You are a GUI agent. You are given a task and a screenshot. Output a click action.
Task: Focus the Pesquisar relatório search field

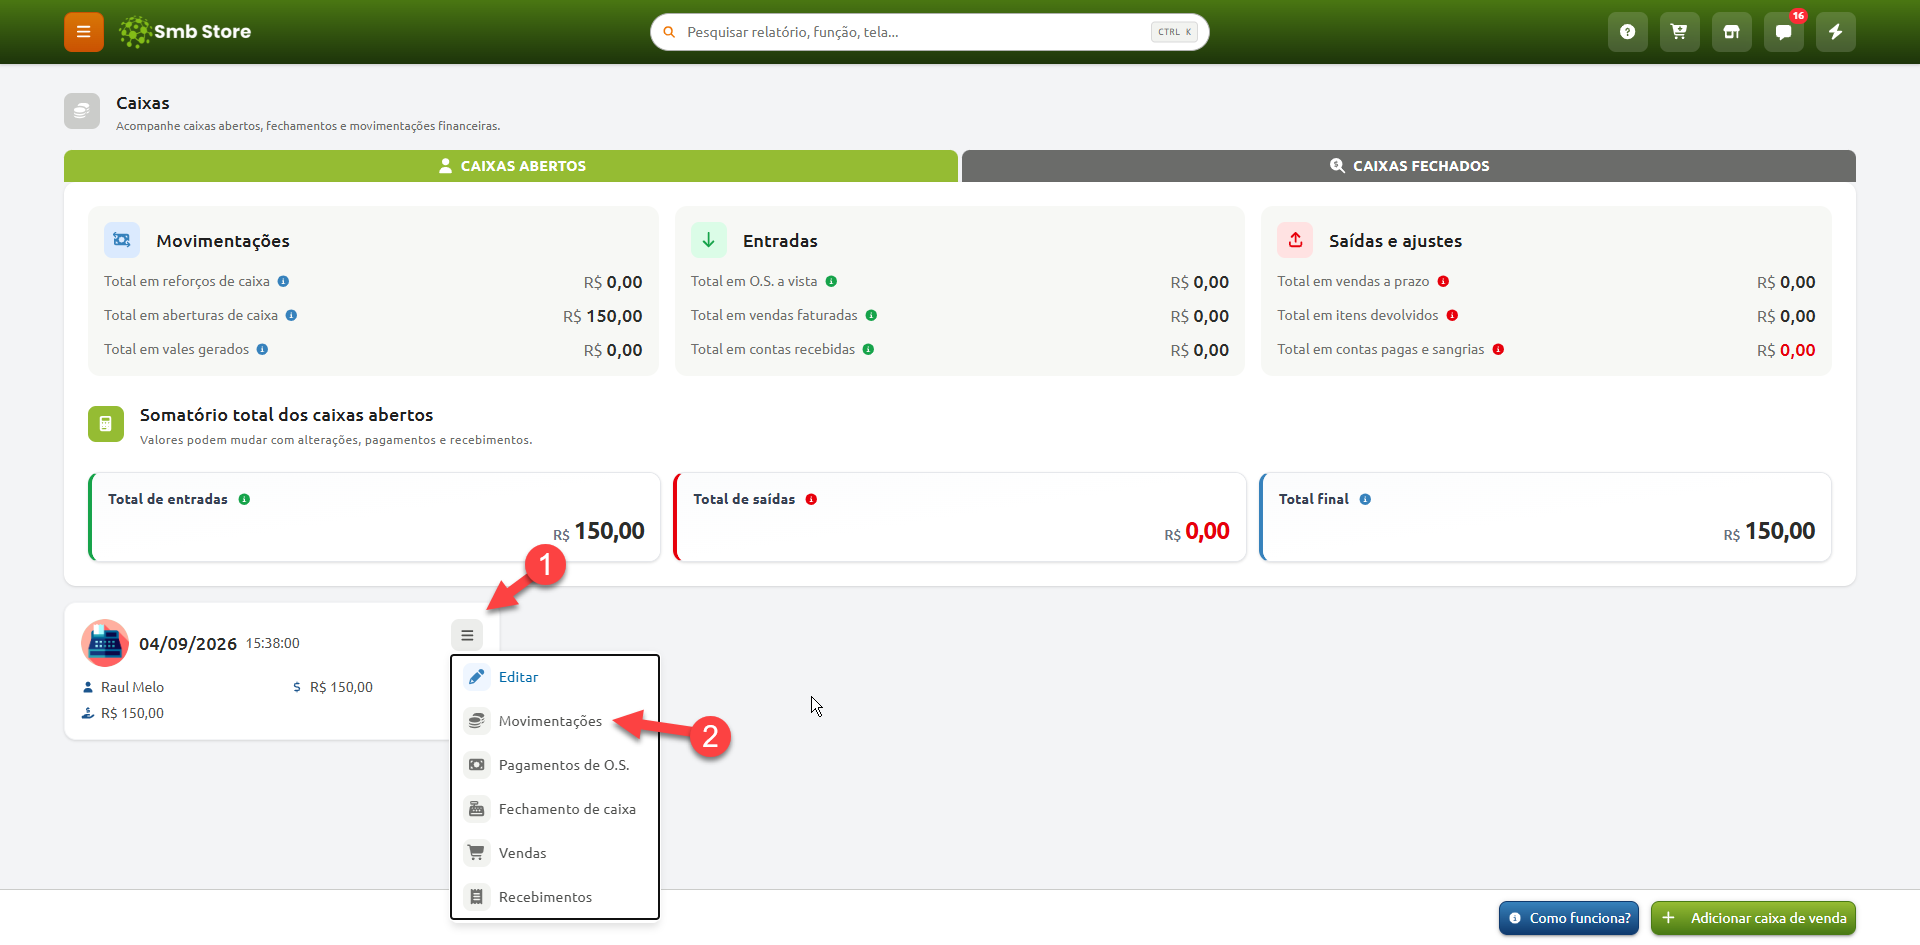click(930, 32)
